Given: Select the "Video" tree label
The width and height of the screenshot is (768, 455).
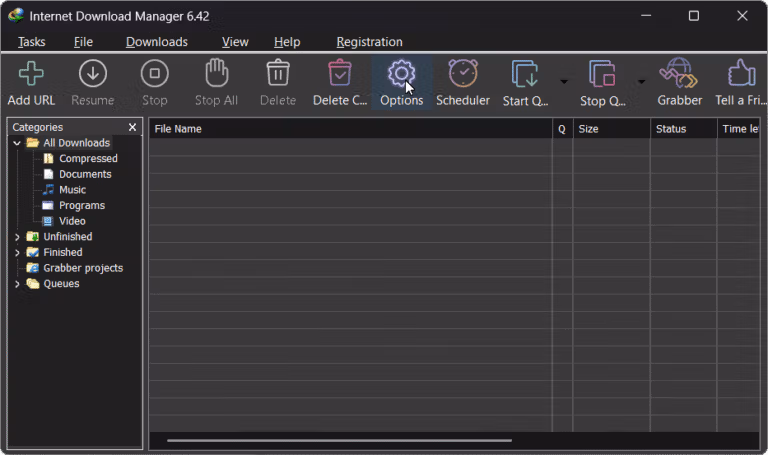Looking at the screenshot, I should (72, 221).
